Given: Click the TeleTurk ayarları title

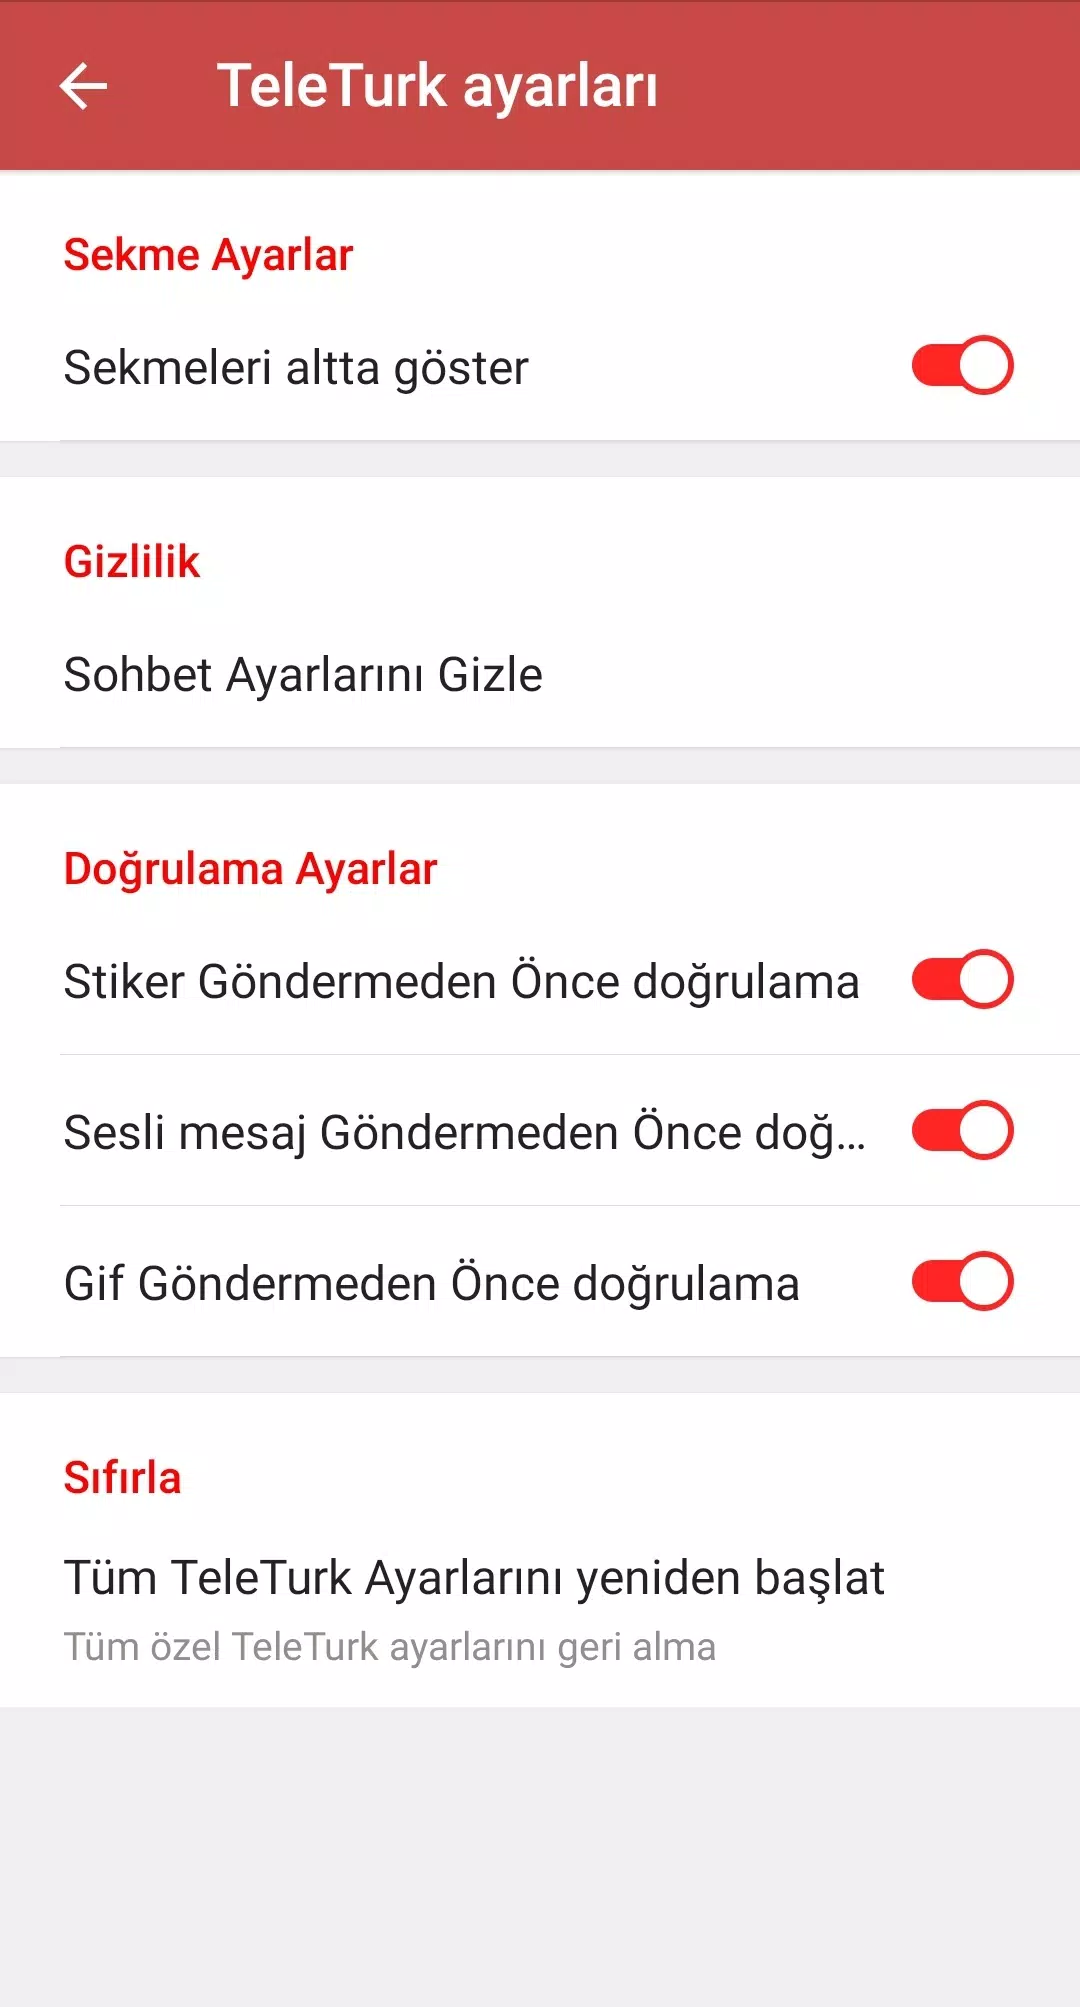Looking at the screenshot, I should (437, 86).
